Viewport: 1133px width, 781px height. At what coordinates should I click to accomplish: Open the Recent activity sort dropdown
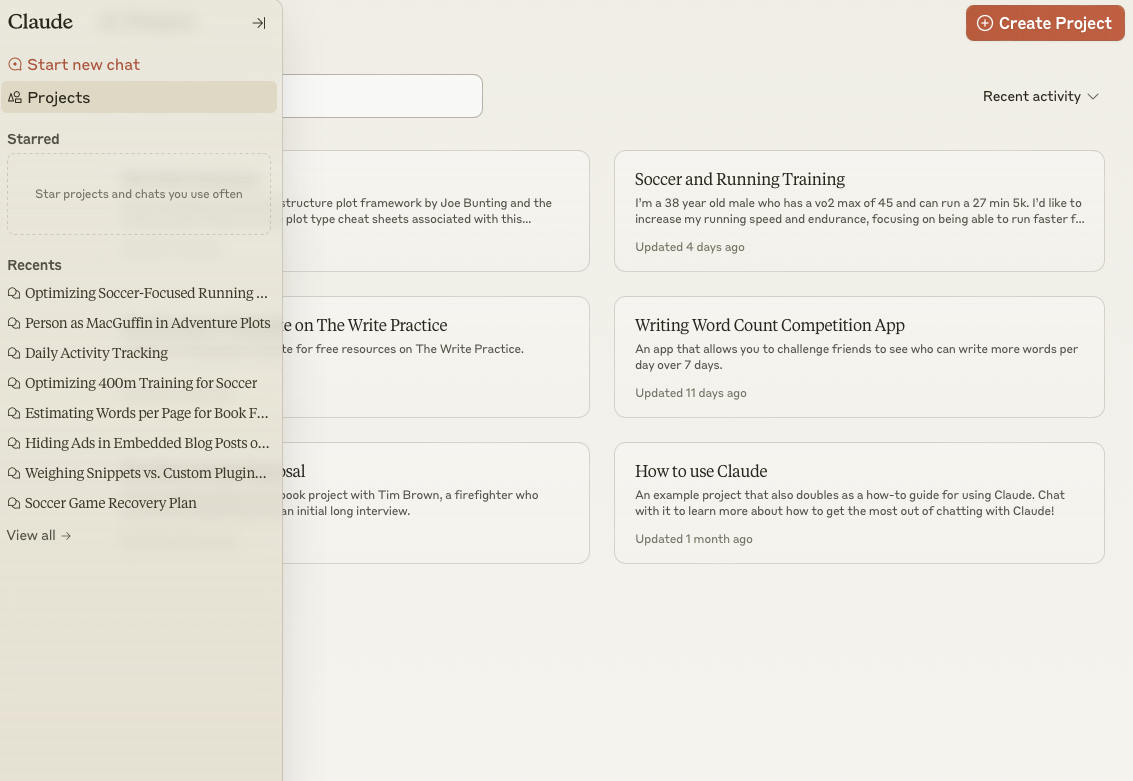click(1041, 96)
